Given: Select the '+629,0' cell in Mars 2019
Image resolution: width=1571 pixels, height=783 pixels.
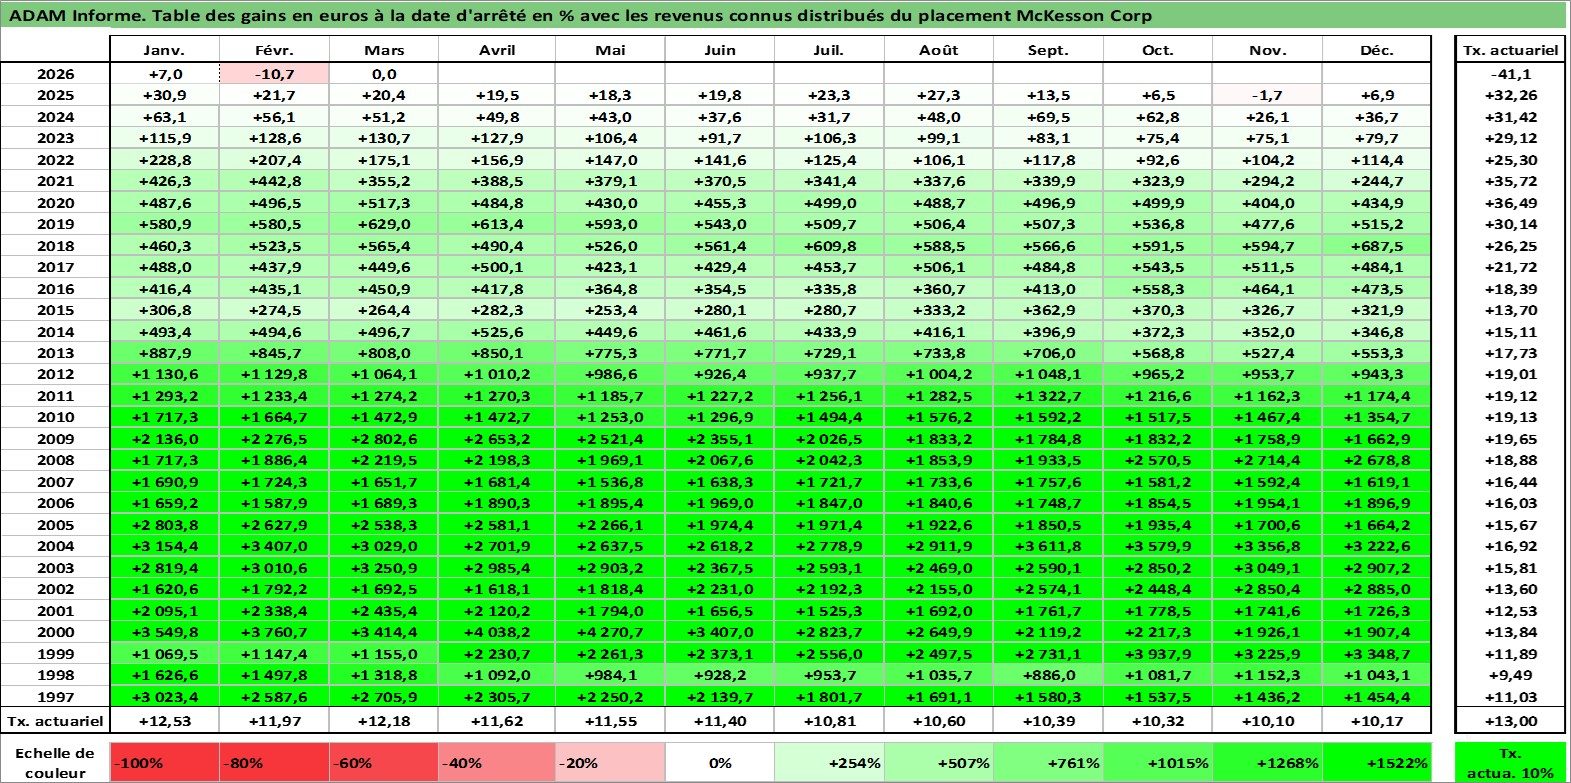Looking at the screenshot, I should tap(384, 224).
